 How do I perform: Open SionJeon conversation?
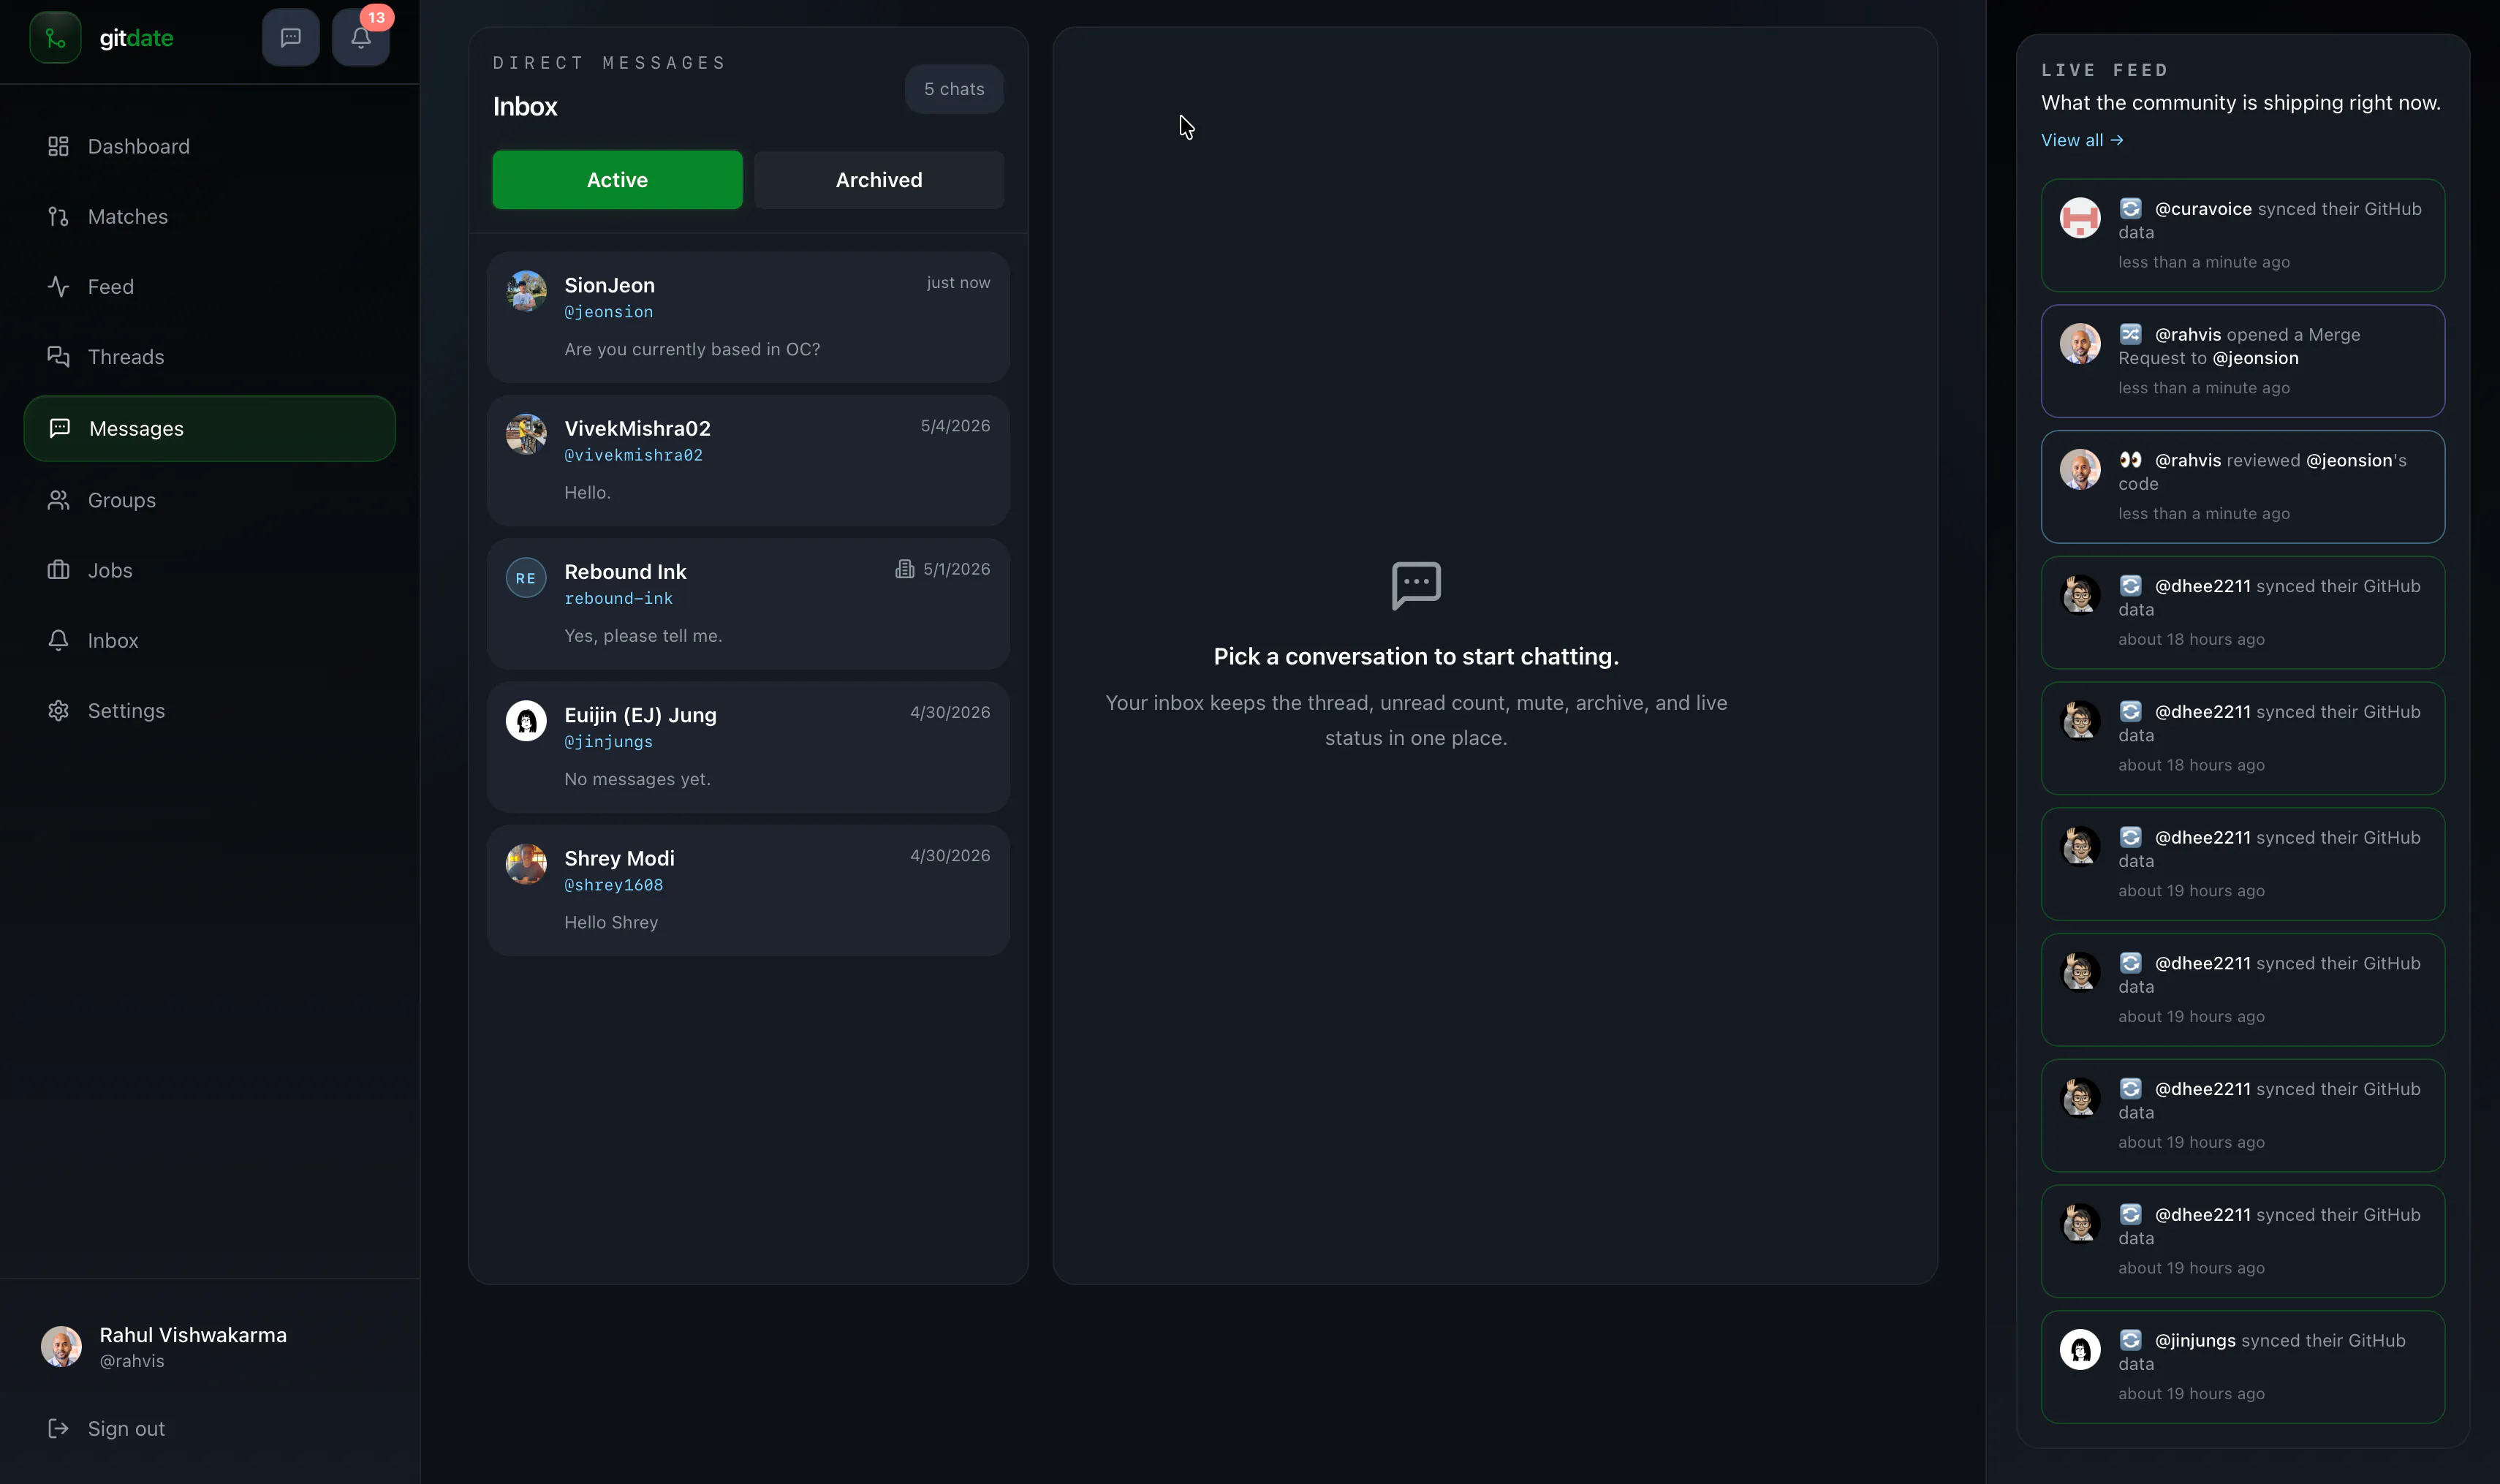tap(748, 317)
